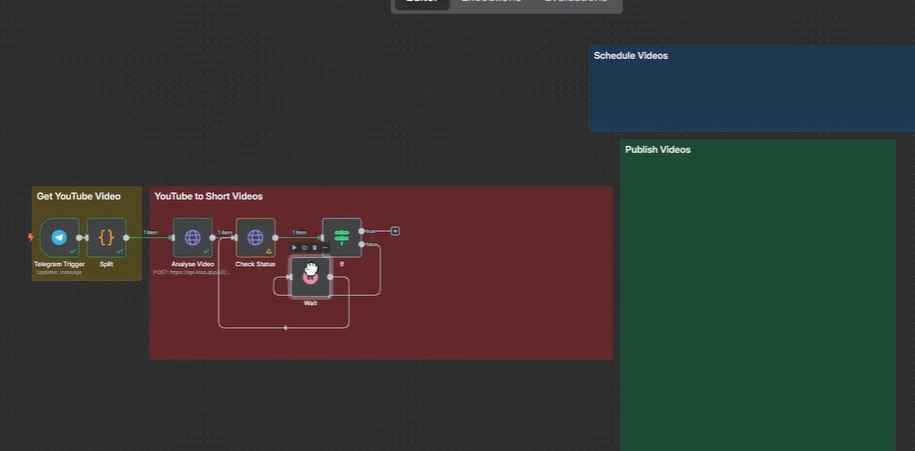Switch to the Editor tab
915x451 pixels.
coord(422,2)
